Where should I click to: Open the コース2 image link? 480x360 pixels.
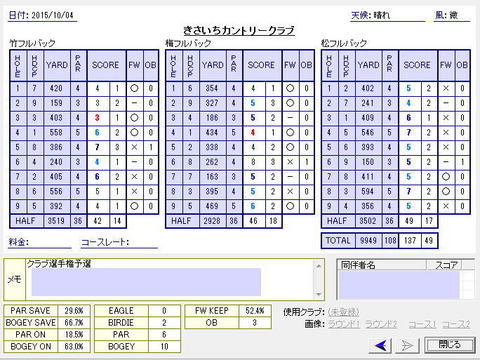(x=456, y=324)
